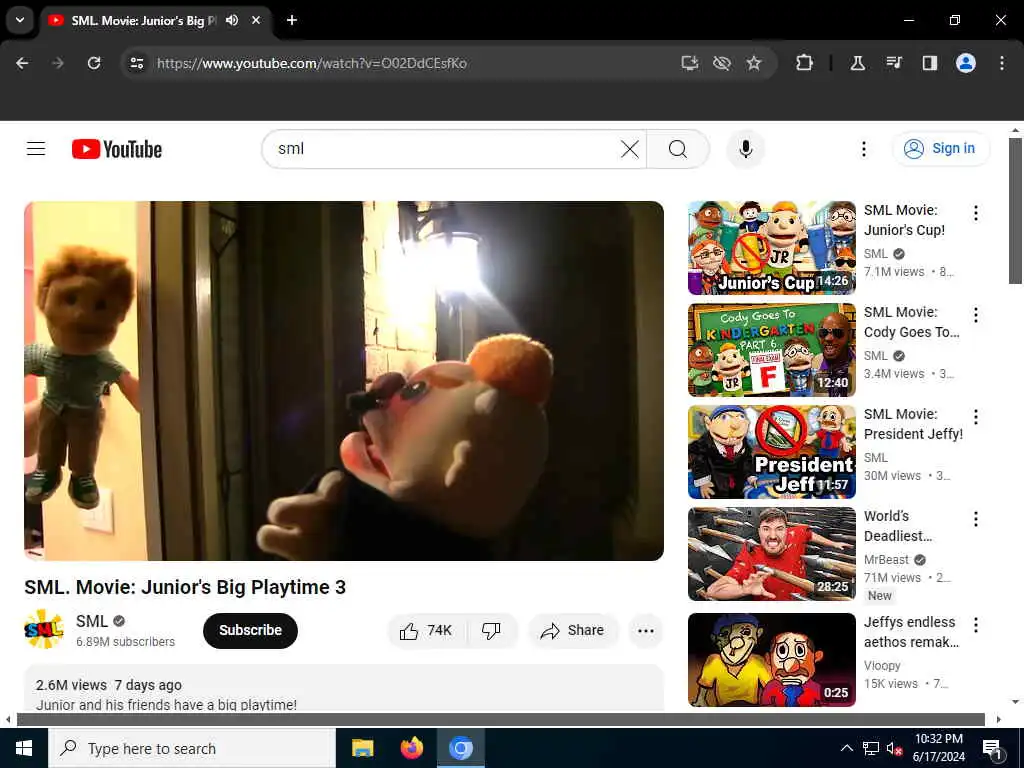Search with your voice microphone

[x=745, y=149]
